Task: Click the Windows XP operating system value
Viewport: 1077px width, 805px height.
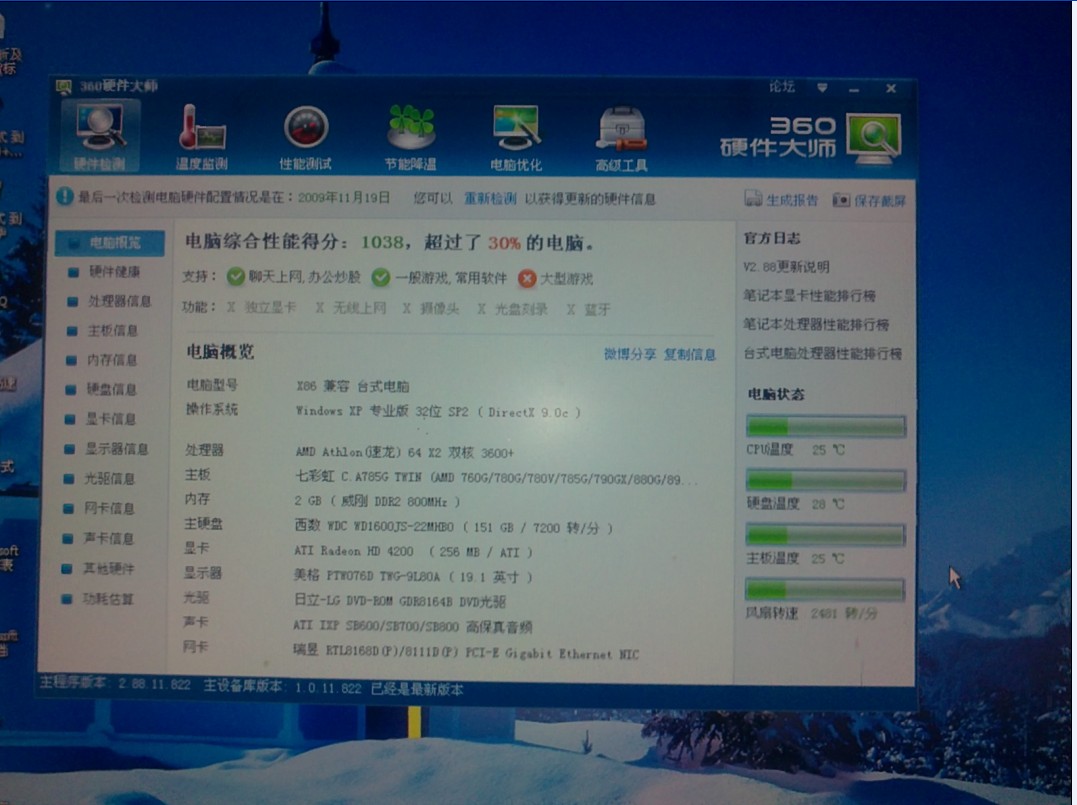Action: (x=438, y=411)
